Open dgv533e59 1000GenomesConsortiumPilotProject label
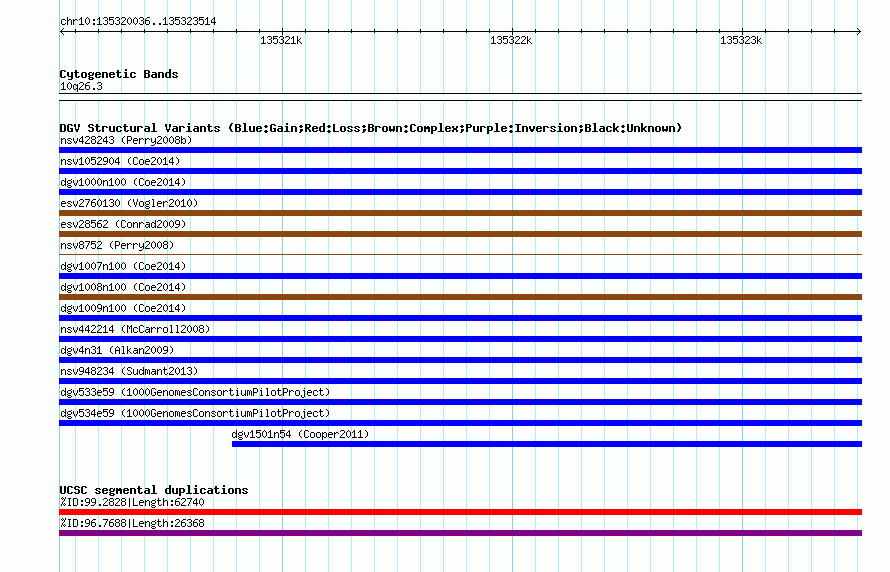Image resolution: width=890 pixels, height=572 pixels. pyautogui.click(x=195, y=392)
